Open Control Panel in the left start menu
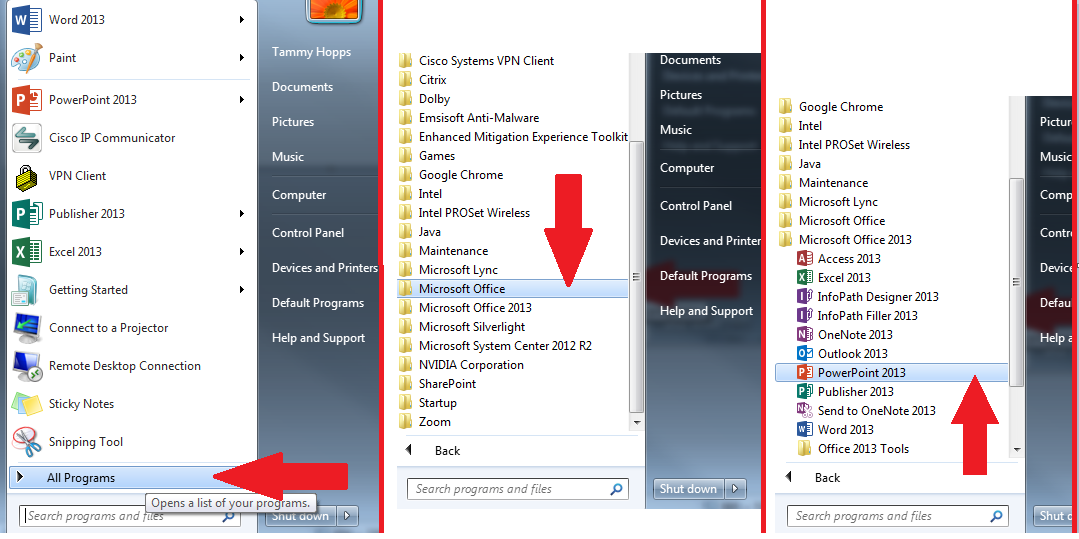Image resolution: width=1079 pixels, height=539 pixels. 308,233
